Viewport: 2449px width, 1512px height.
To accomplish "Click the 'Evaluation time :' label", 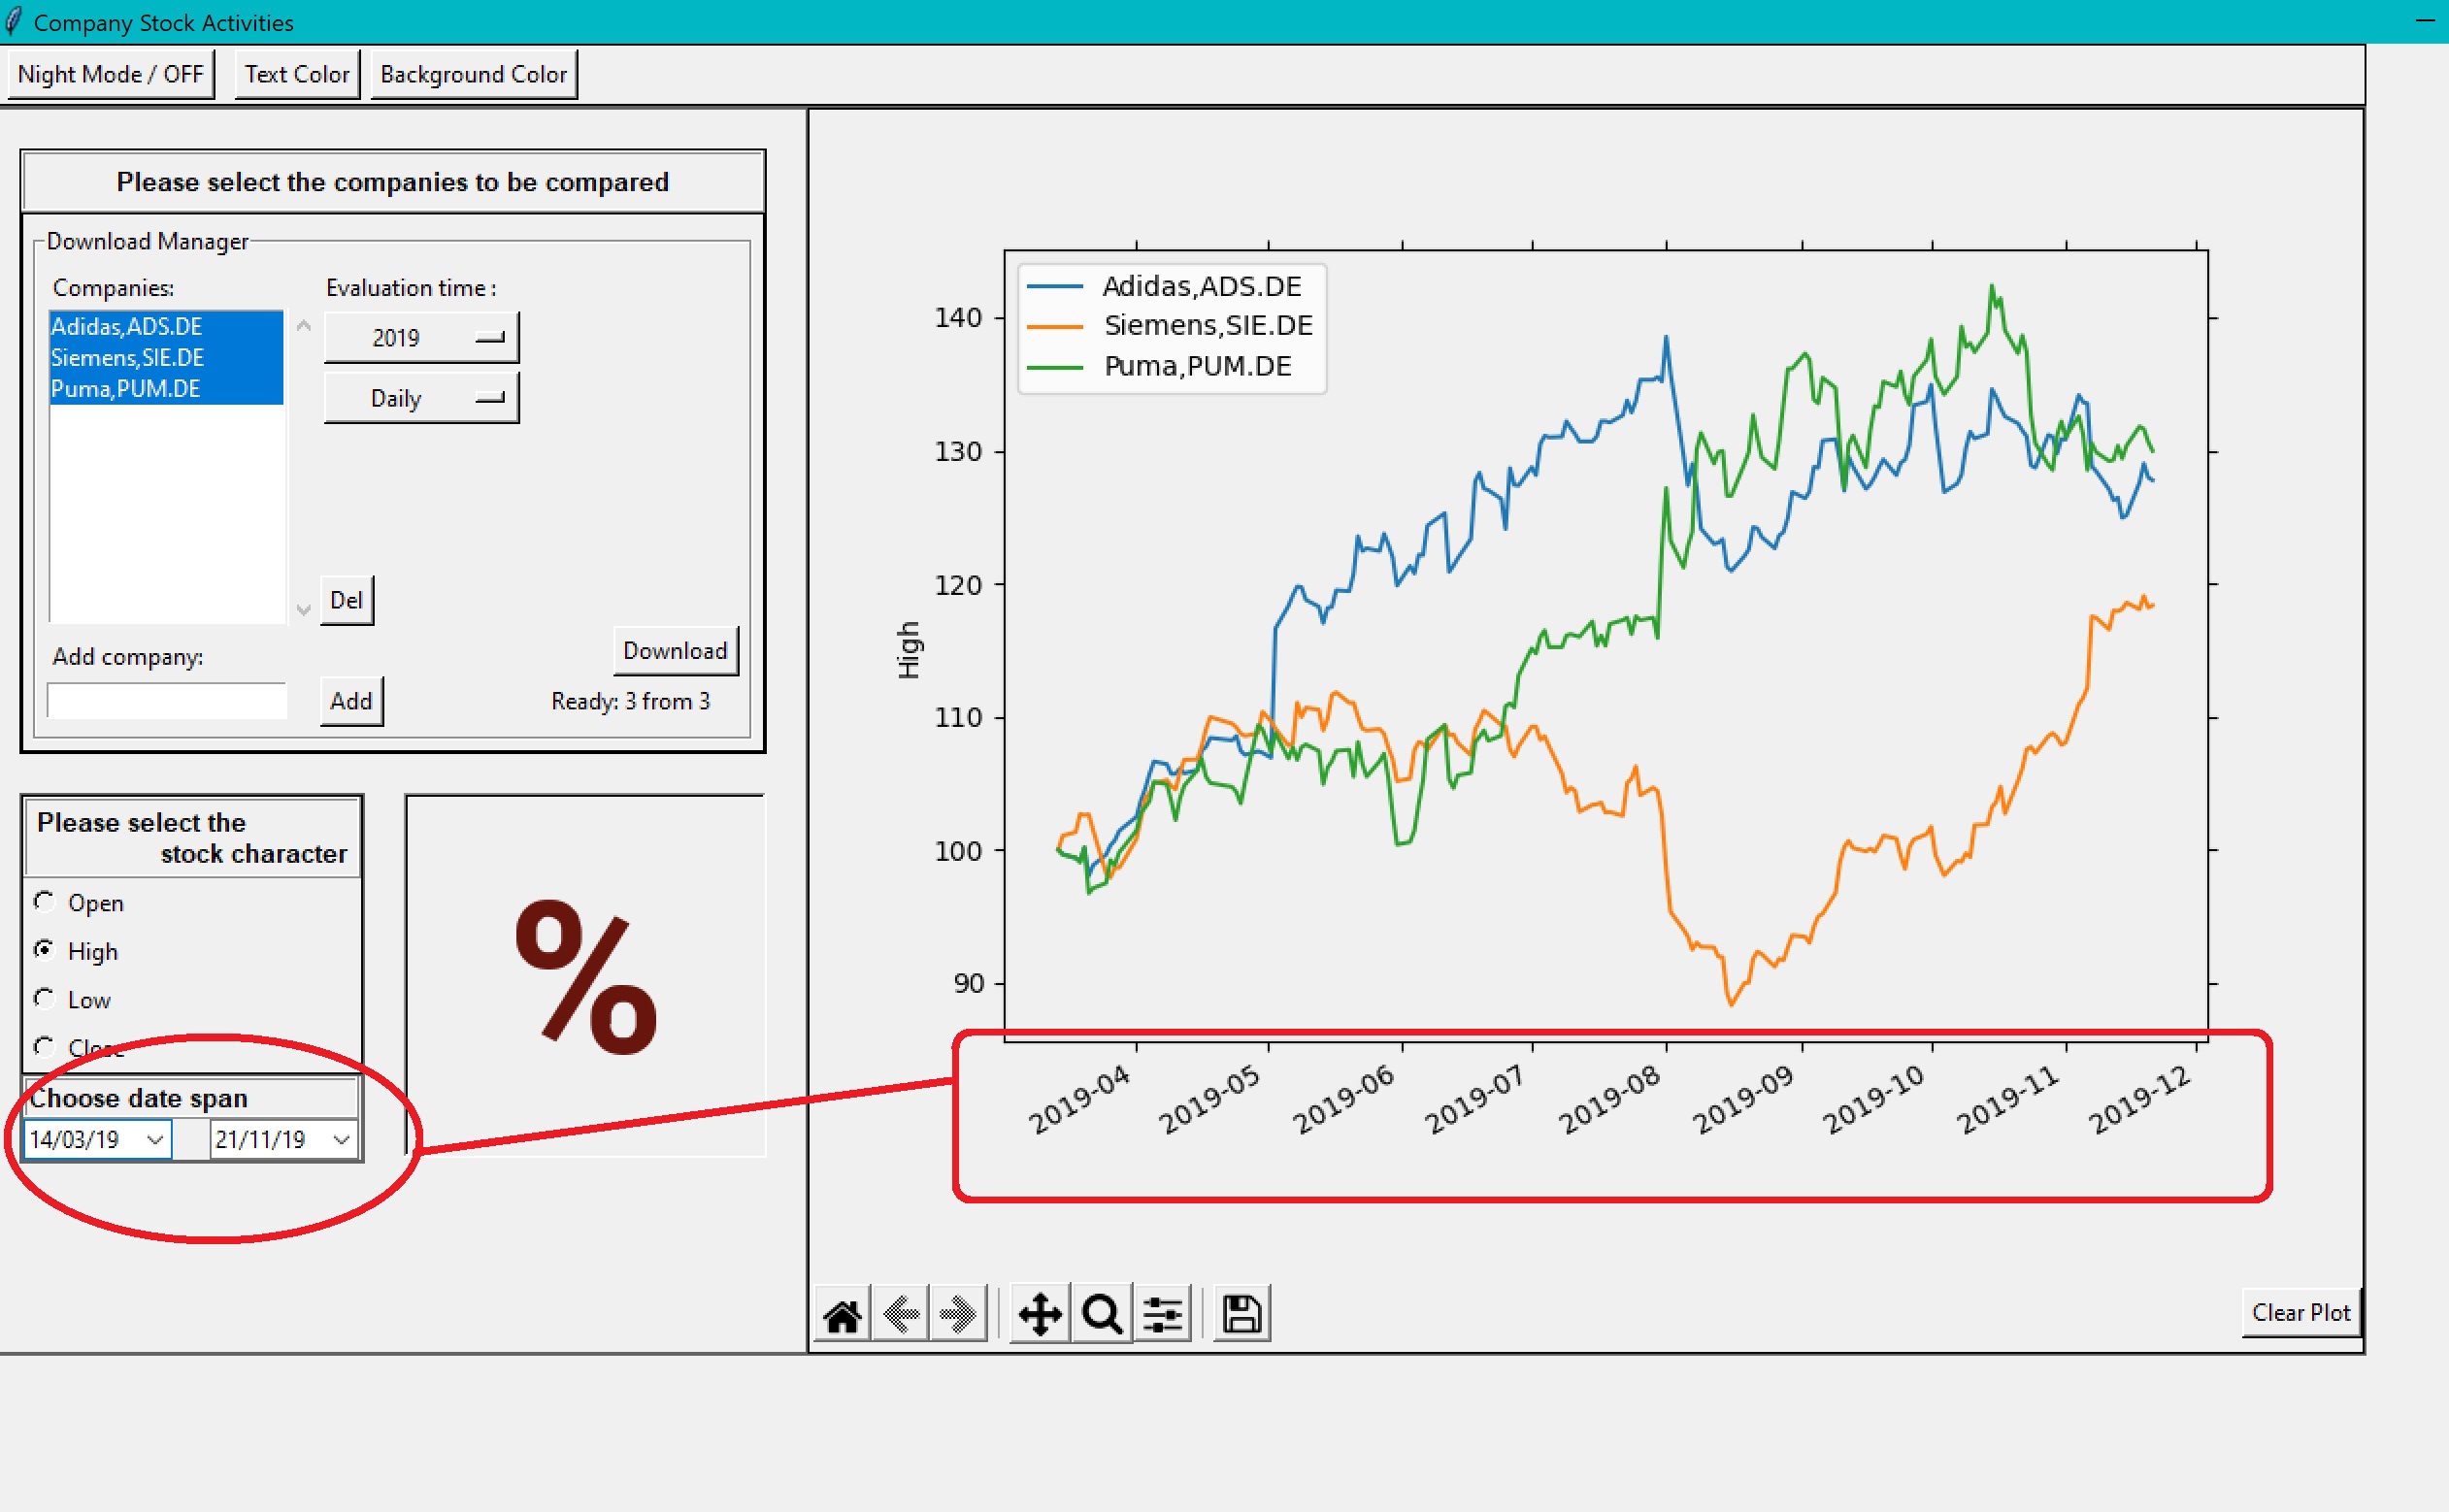I will [411, 288].
